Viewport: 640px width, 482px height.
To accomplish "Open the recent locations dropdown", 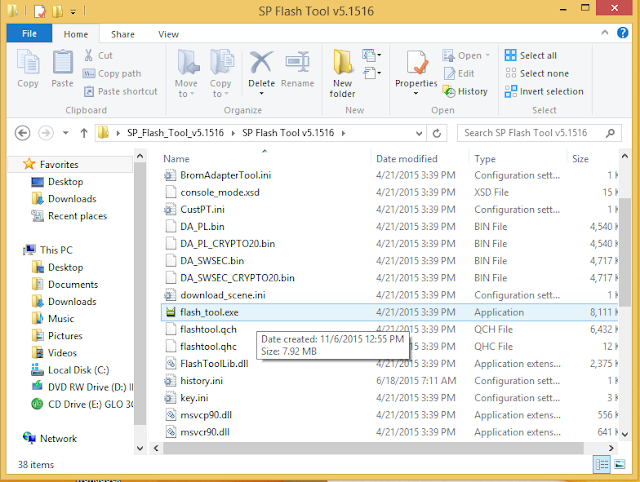I will coord(66,133).
